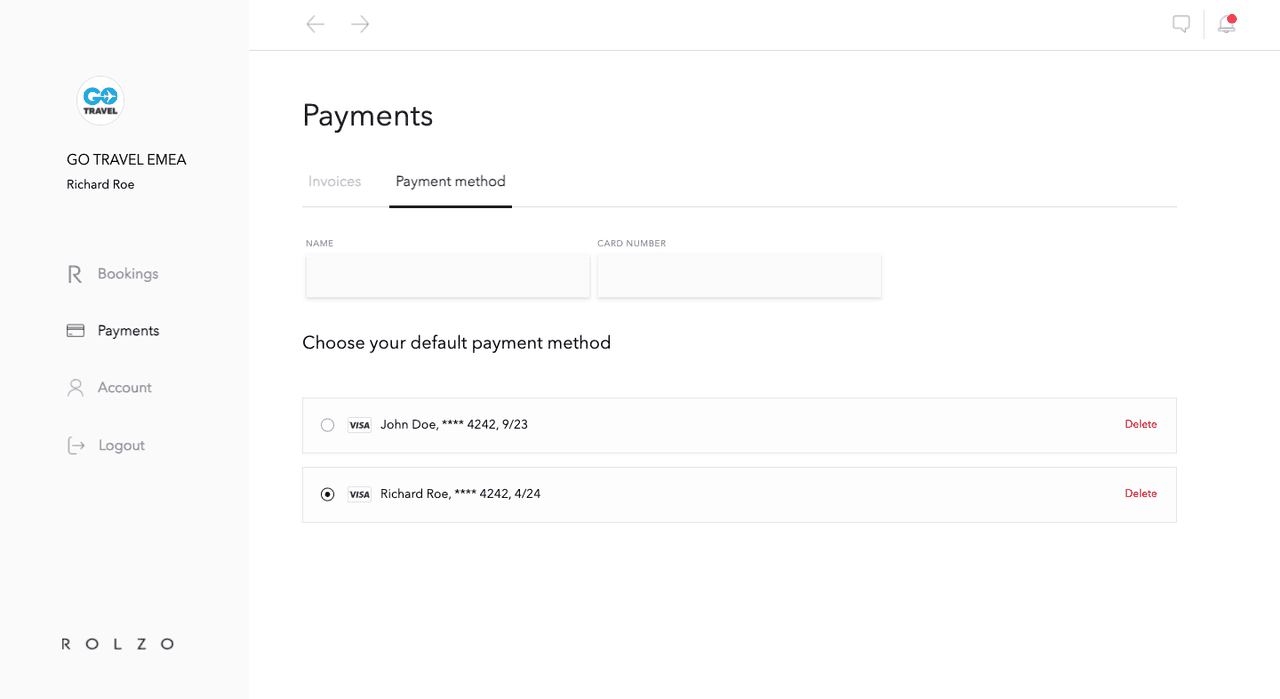The image size is (1280, 699).
Task: Click the Logout icon in sidebar
Action: pos(75,446)
